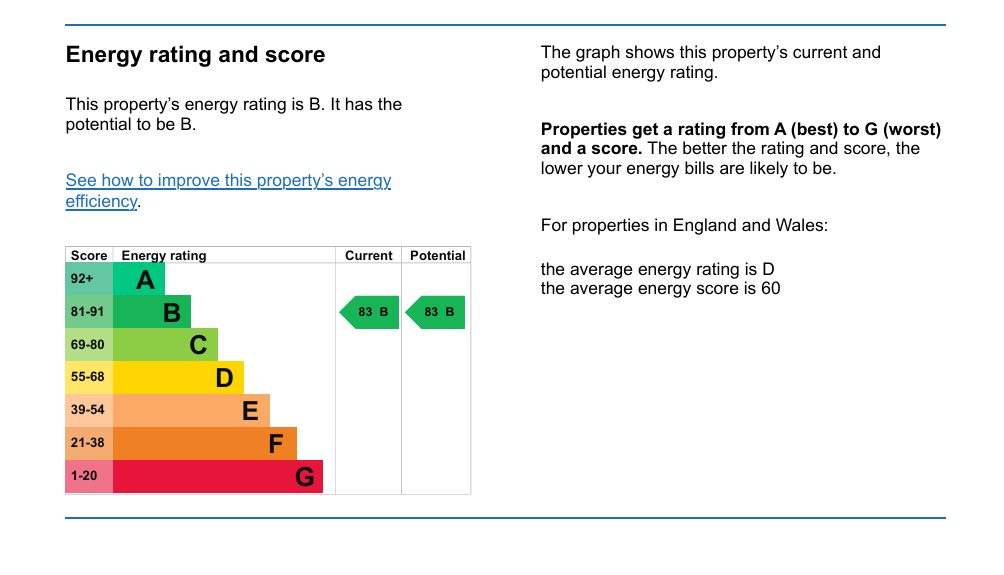Click the 69-80 score cell
This screenshot has width=1004, height=575.
point(89,345)
